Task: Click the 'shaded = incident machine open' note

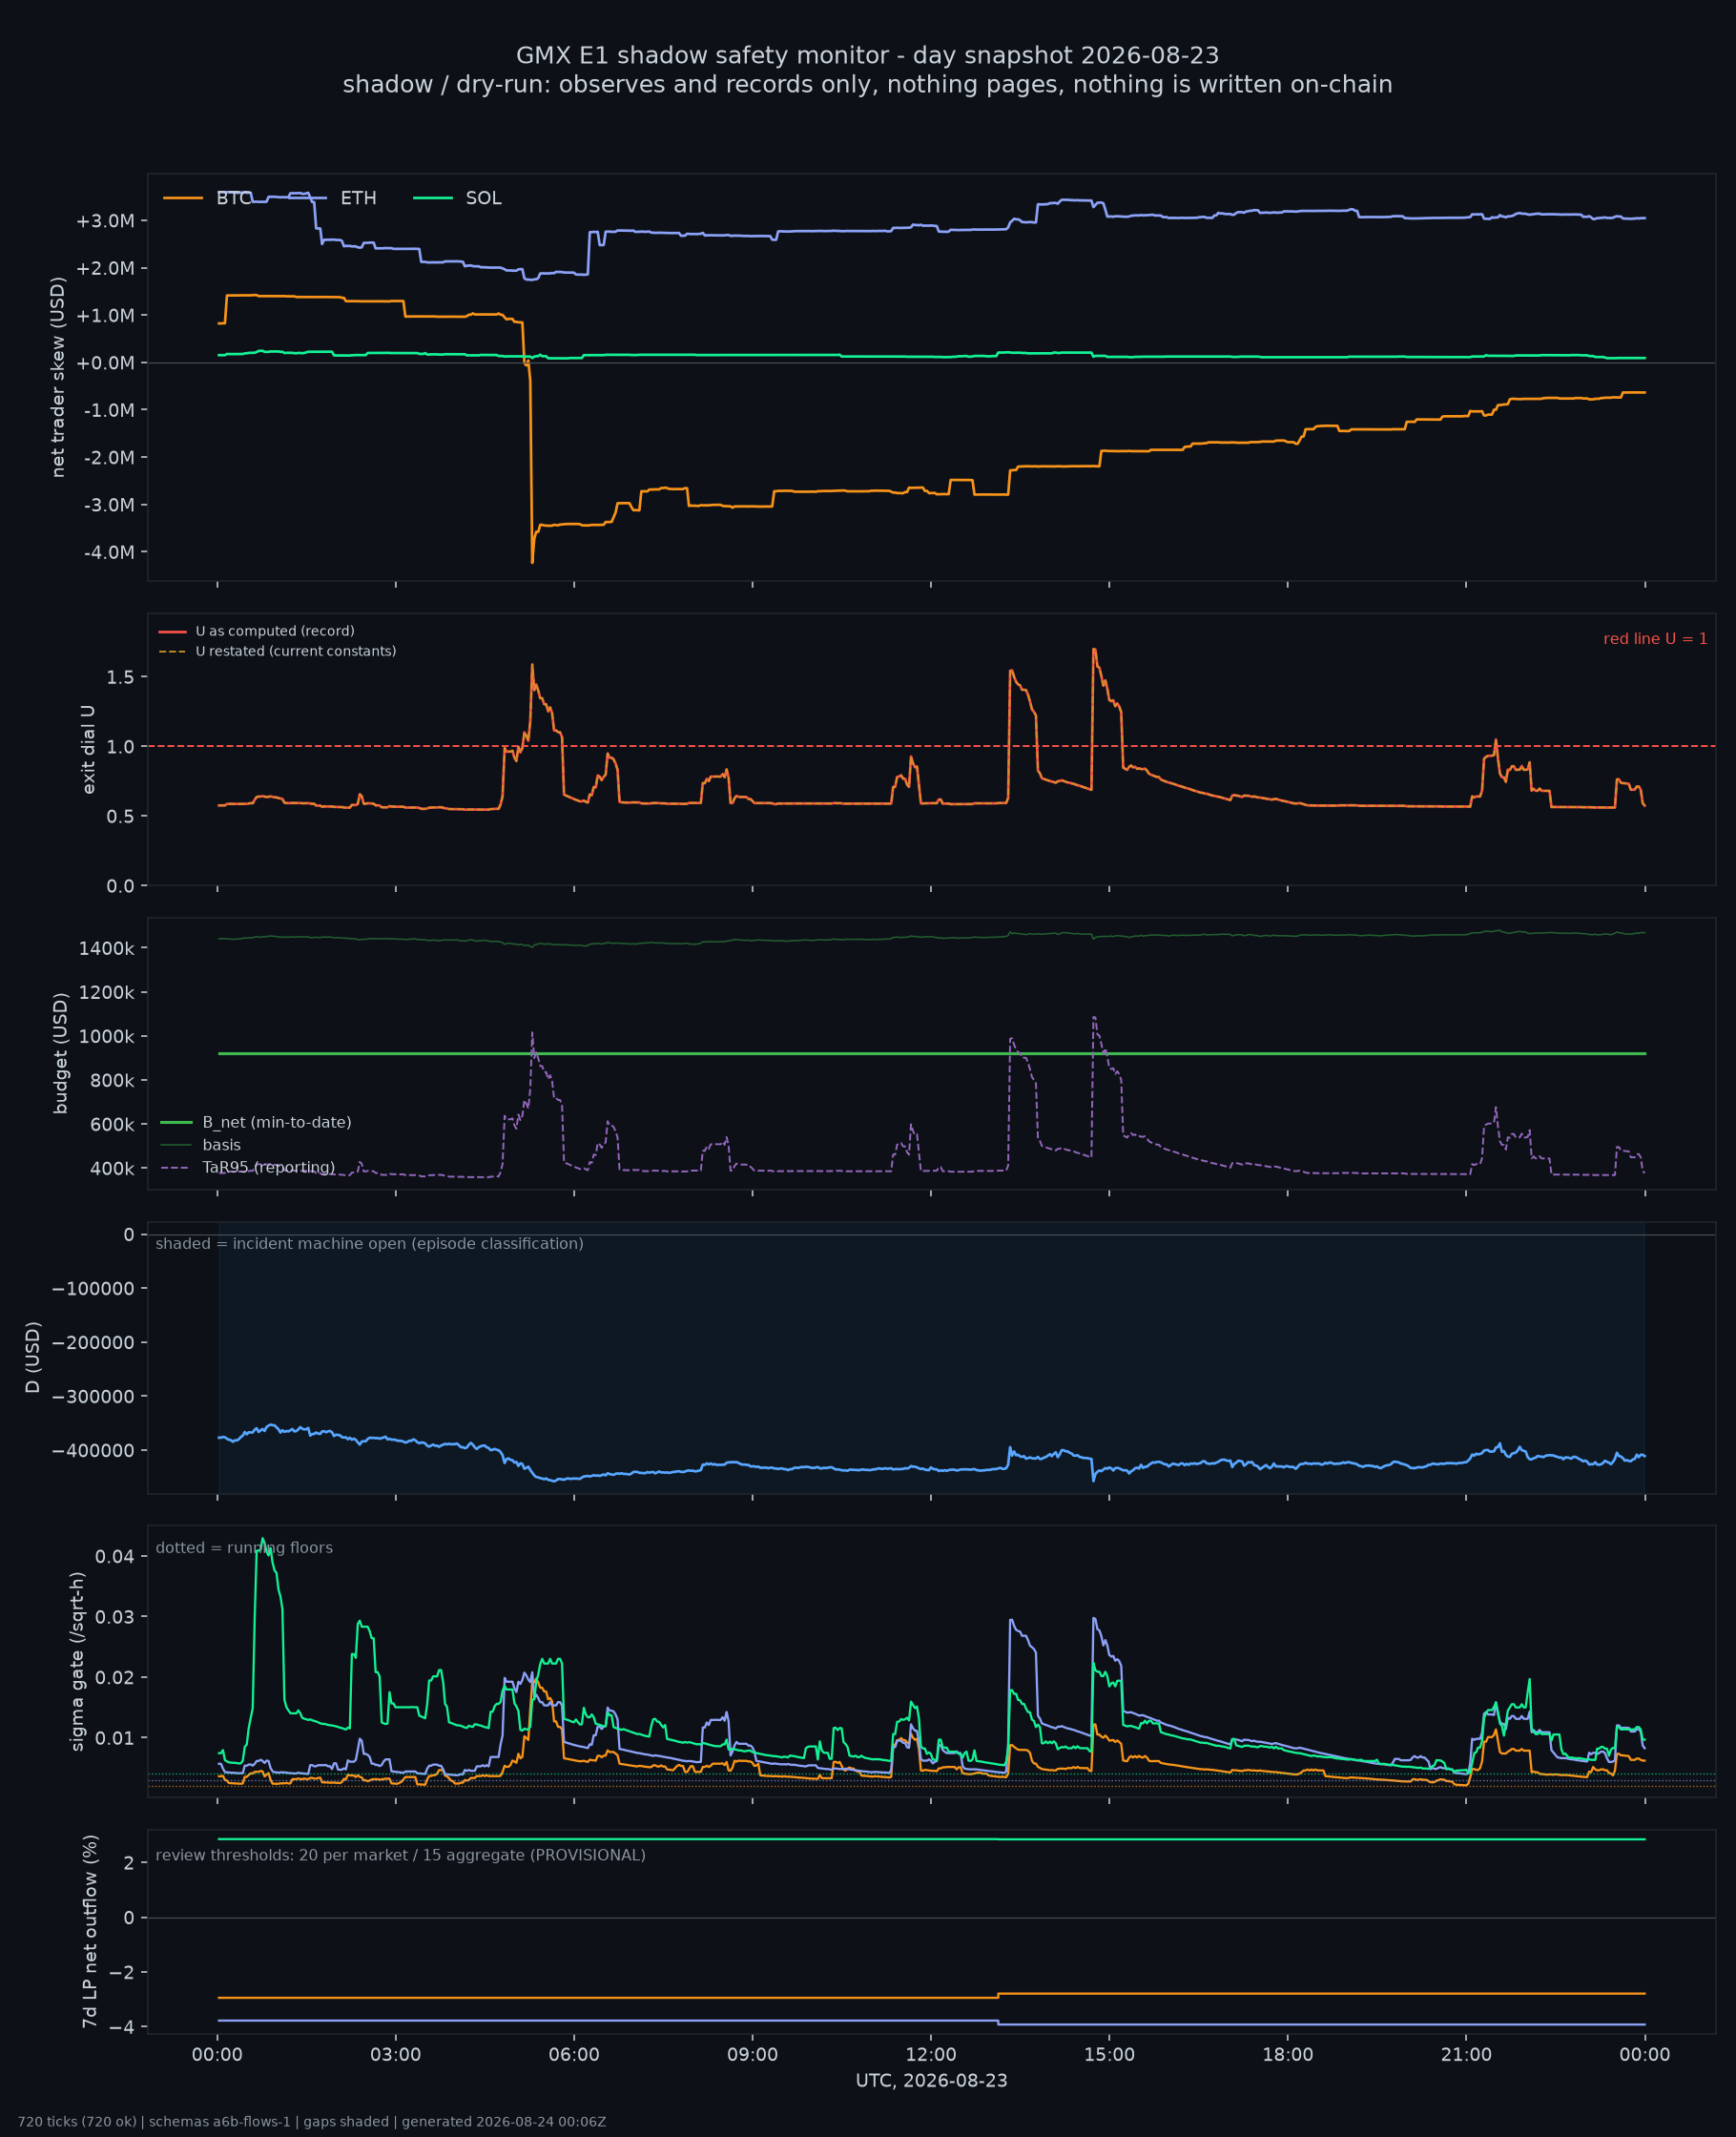Action: click(x=369, y=1243)
